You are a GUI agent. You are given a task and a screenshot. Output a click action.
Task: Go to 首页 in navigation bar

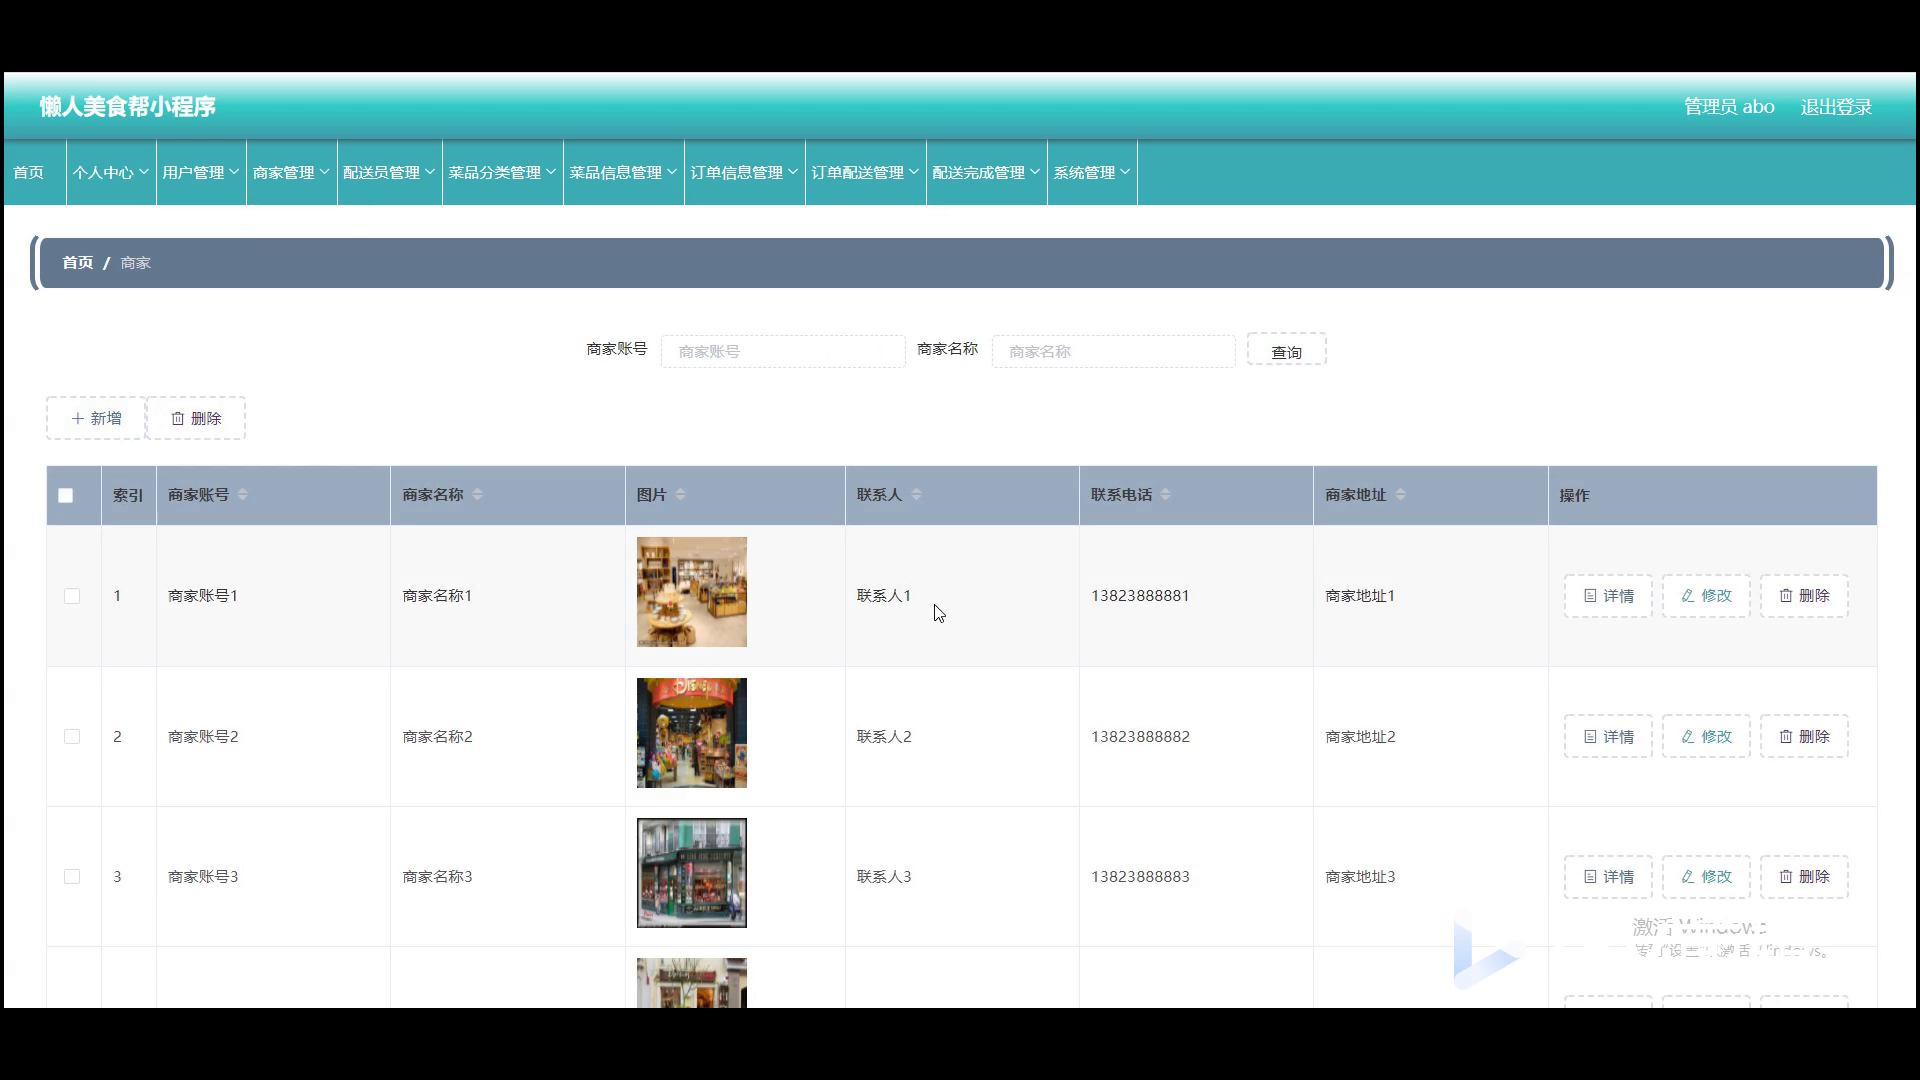click(29, 173)
